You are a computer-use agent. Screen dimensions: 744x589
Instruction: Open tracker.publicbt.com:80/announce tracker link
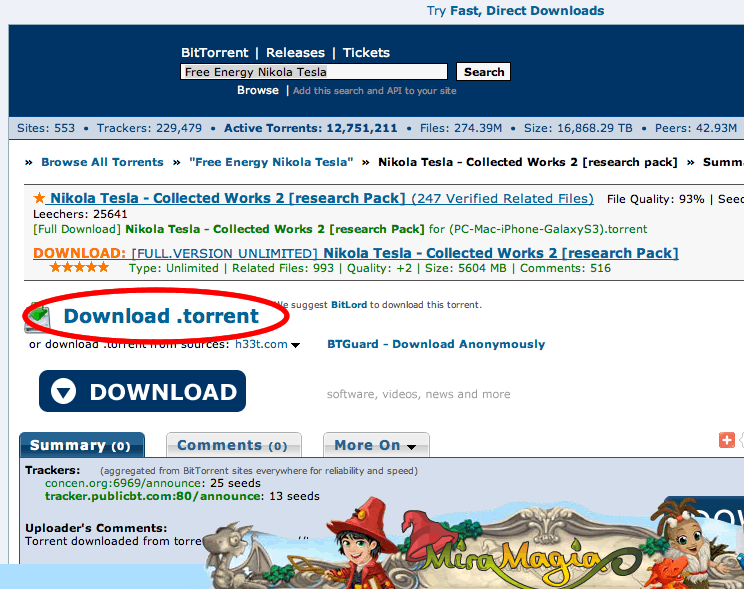pos(152,496)
